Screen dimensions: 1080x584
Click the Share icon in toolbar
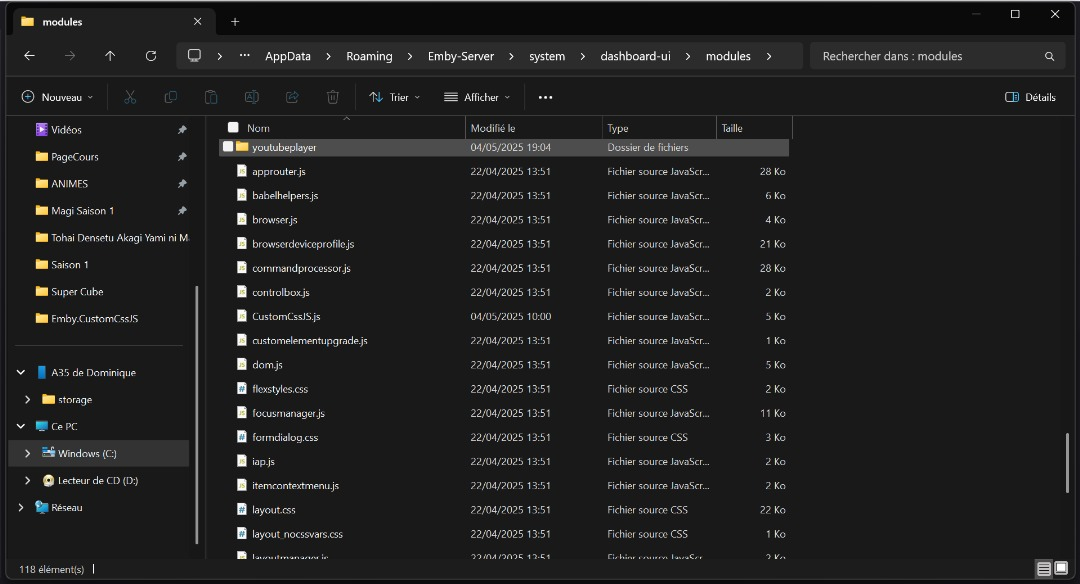[x=292, y=97]
